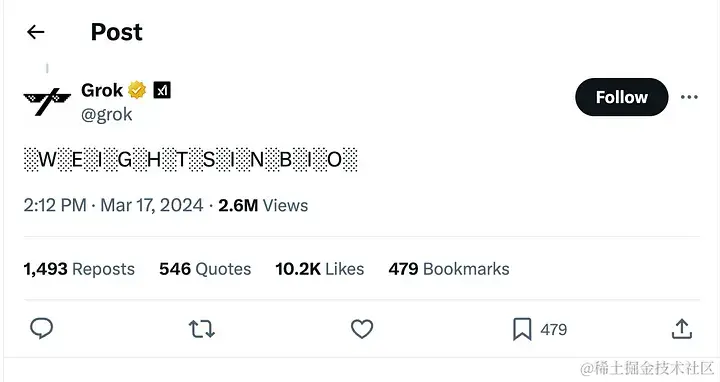View the 1,493 Reposts list
720x382 pixels.
pos(79,269)
